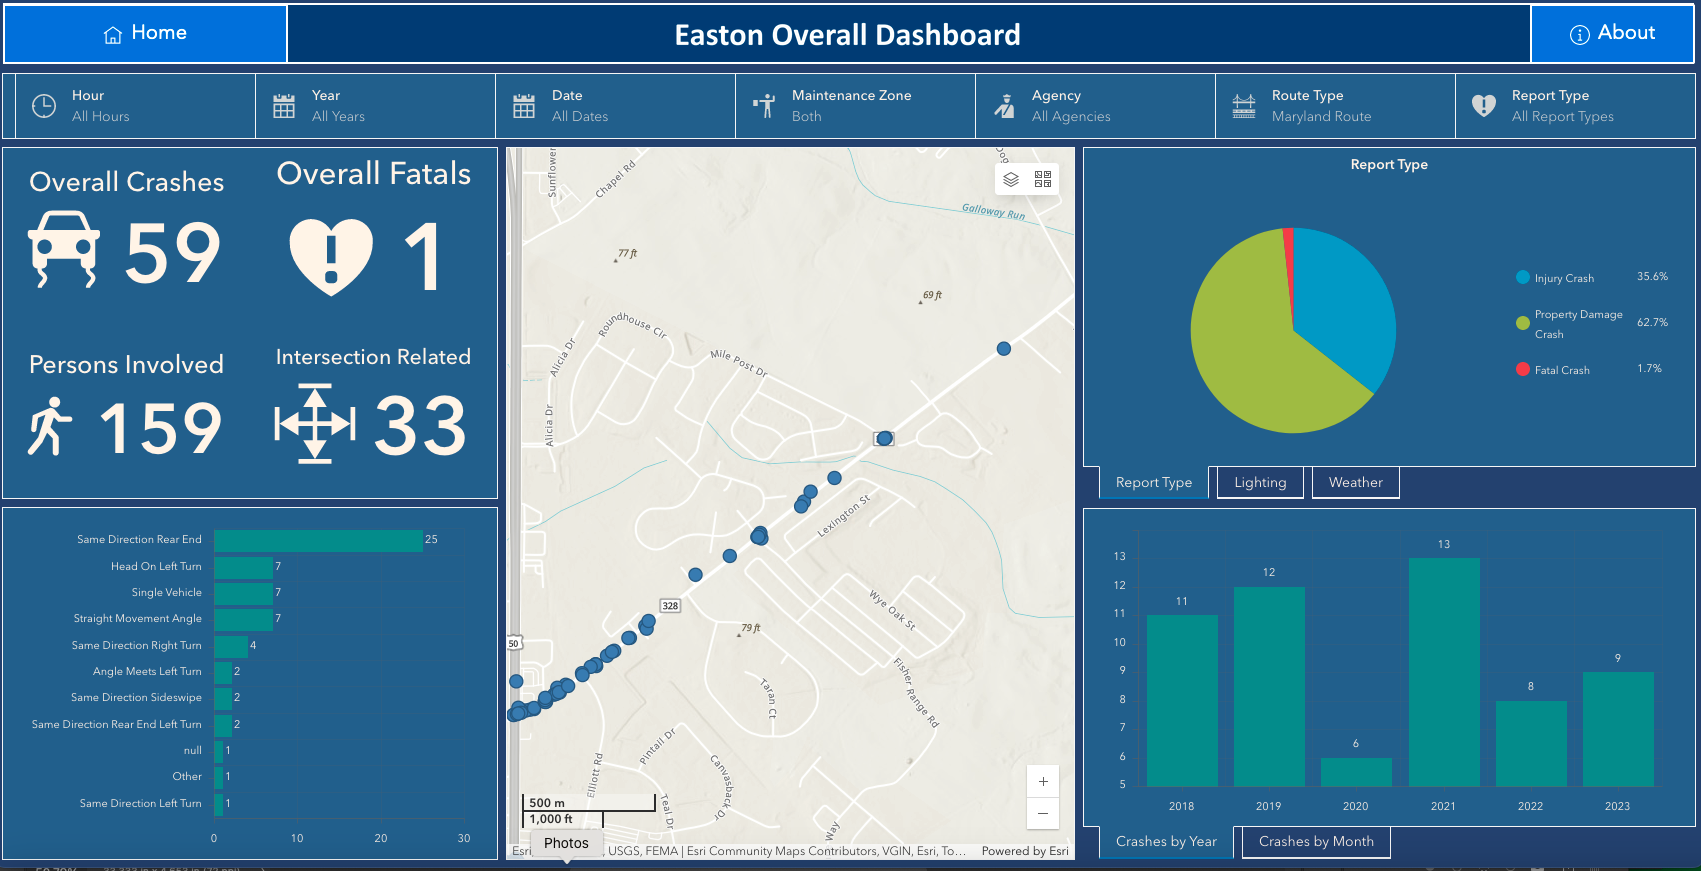1701x871 pixels.
Task: Switch to the Weather tab
Action: [1356, 482]
